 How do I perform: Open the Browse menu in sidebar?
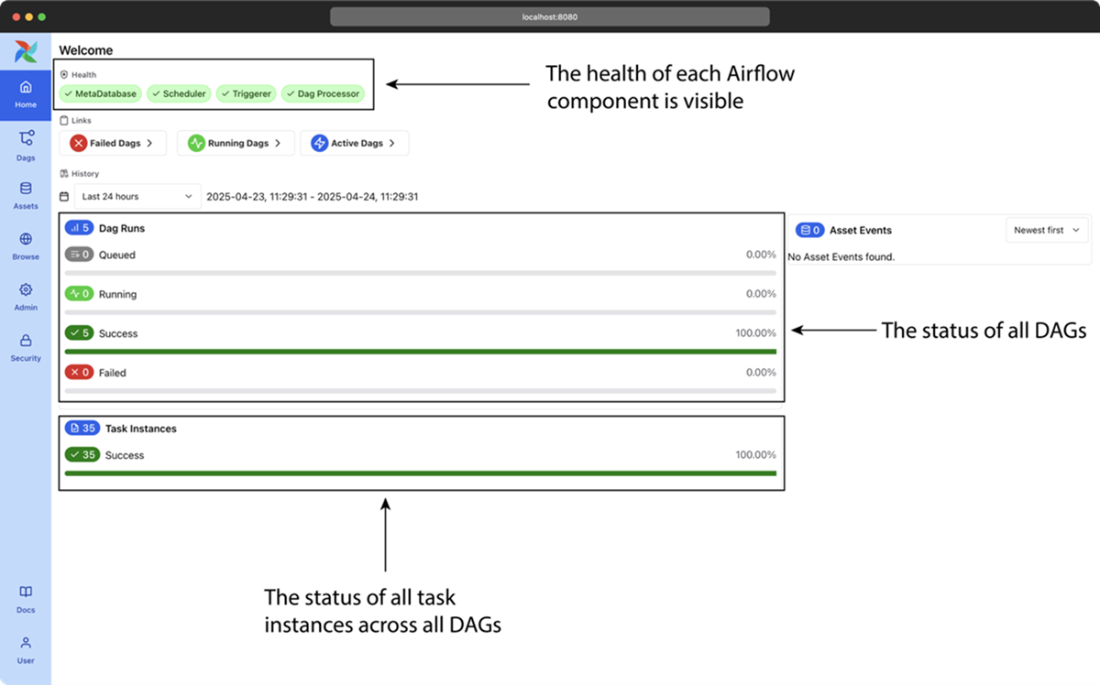point(26,246)
